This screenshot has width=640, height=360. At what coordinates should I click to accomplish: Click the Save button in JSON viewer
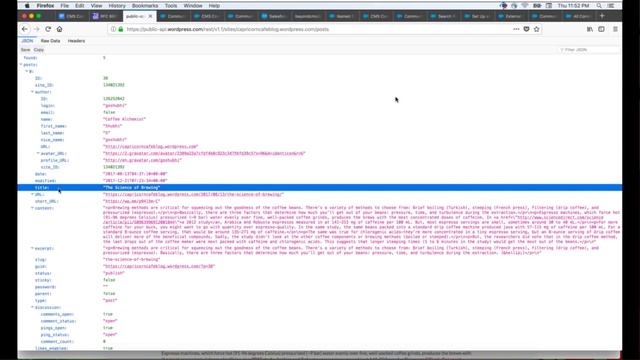pos(25,50)
